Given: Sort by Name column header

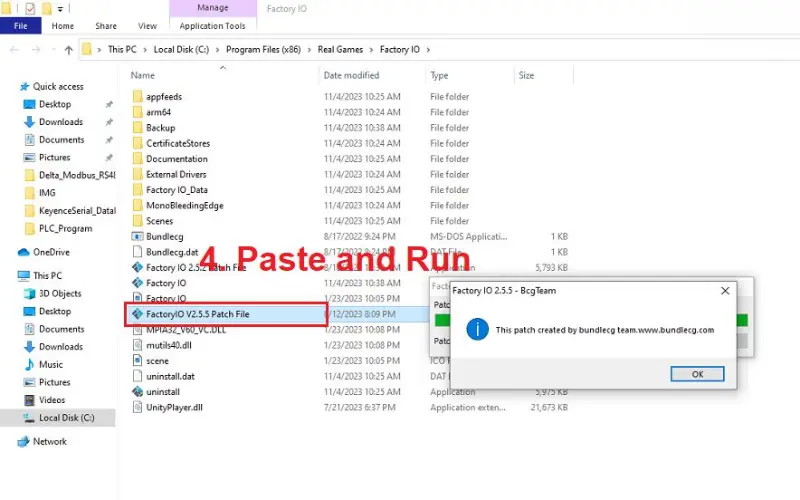Looking at the screenshot, I should 142,76.
